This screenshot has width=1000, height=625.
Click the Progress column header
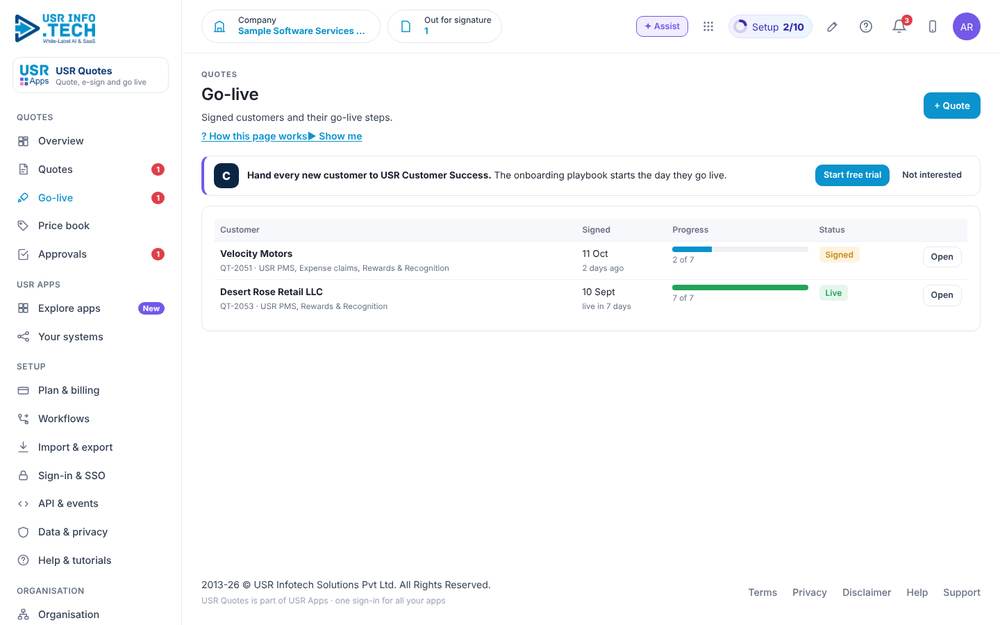[x=690, y=230]
